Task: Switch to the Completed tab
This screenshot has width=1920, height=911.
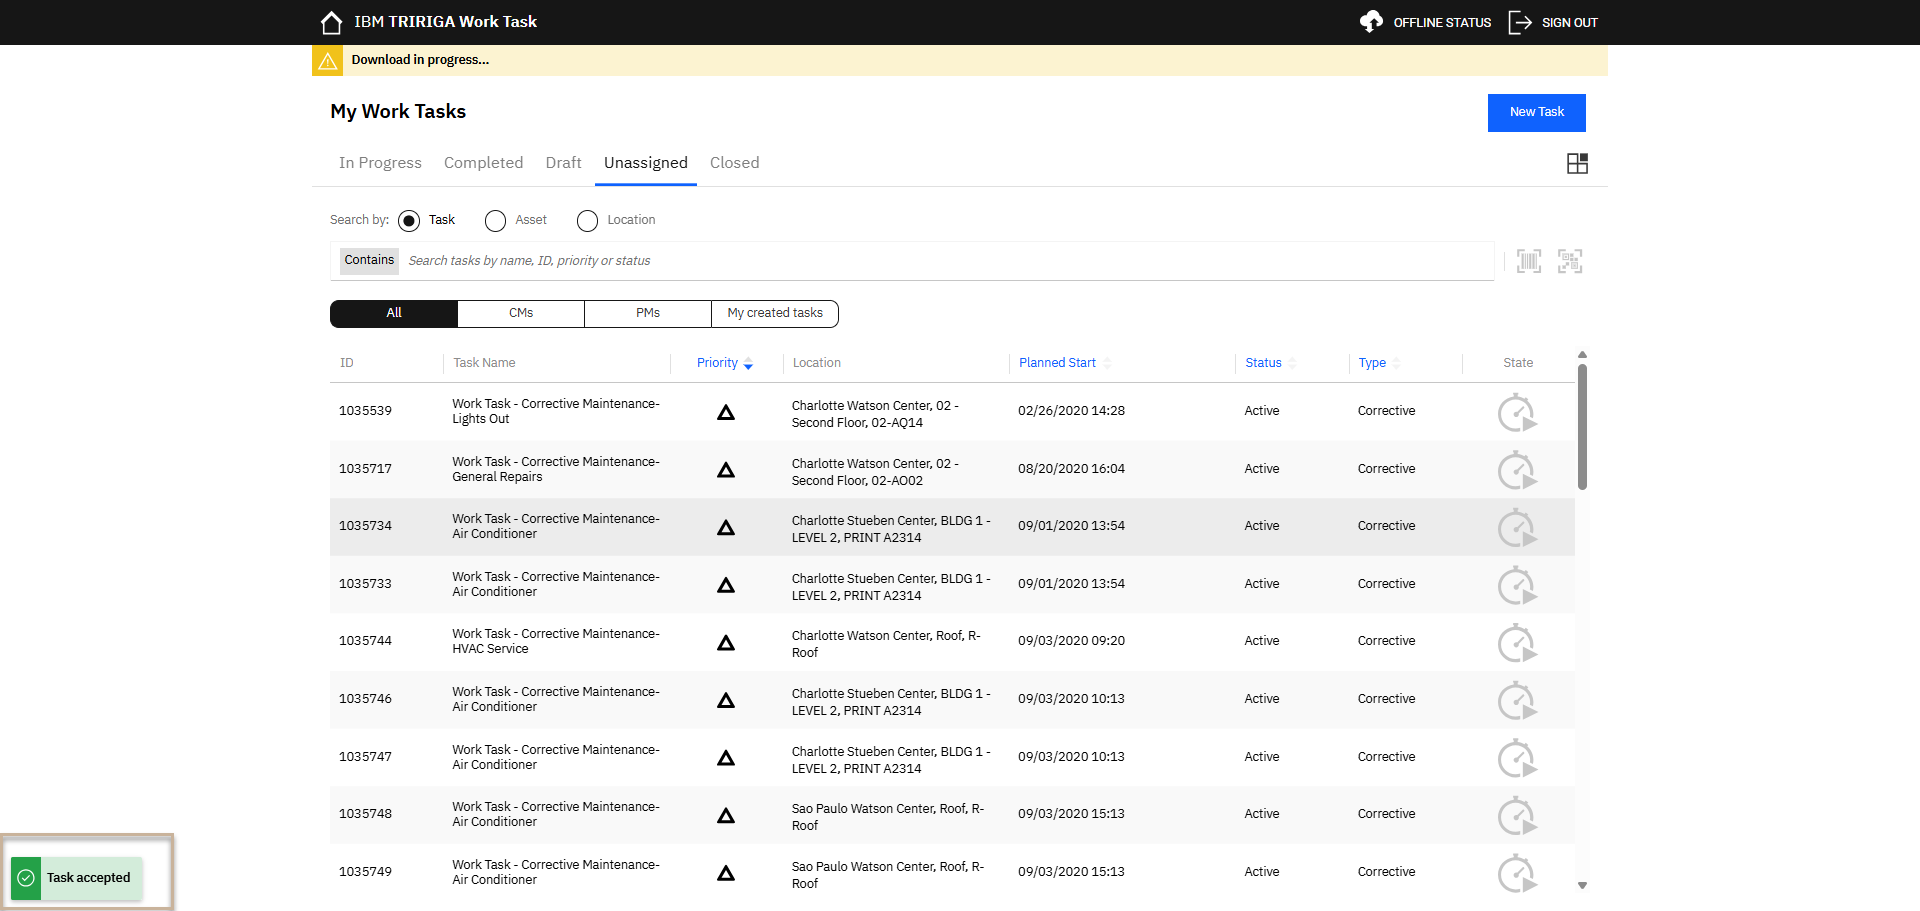Action: pos(483,163)
